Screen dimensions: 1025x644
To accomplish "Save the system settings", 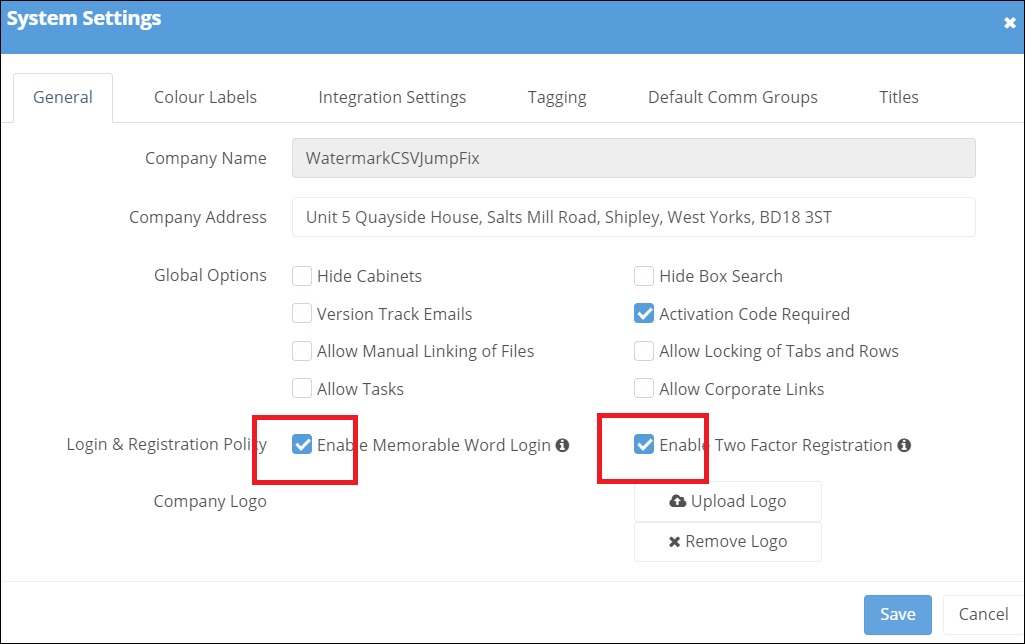I will (898, 615).
